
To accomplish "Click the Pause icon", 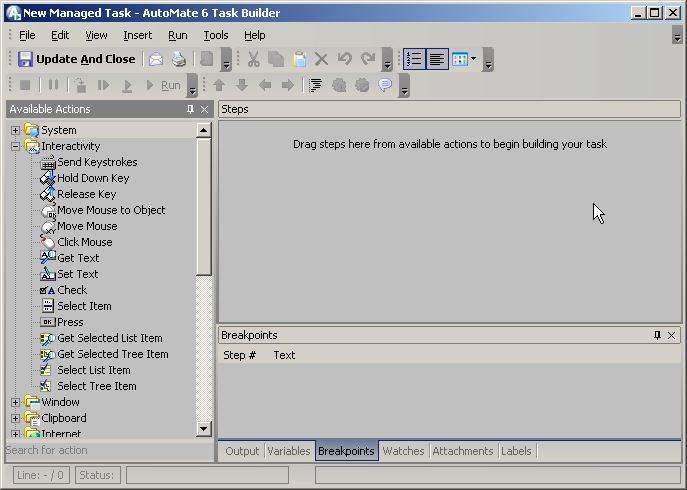I will [53, 85].
